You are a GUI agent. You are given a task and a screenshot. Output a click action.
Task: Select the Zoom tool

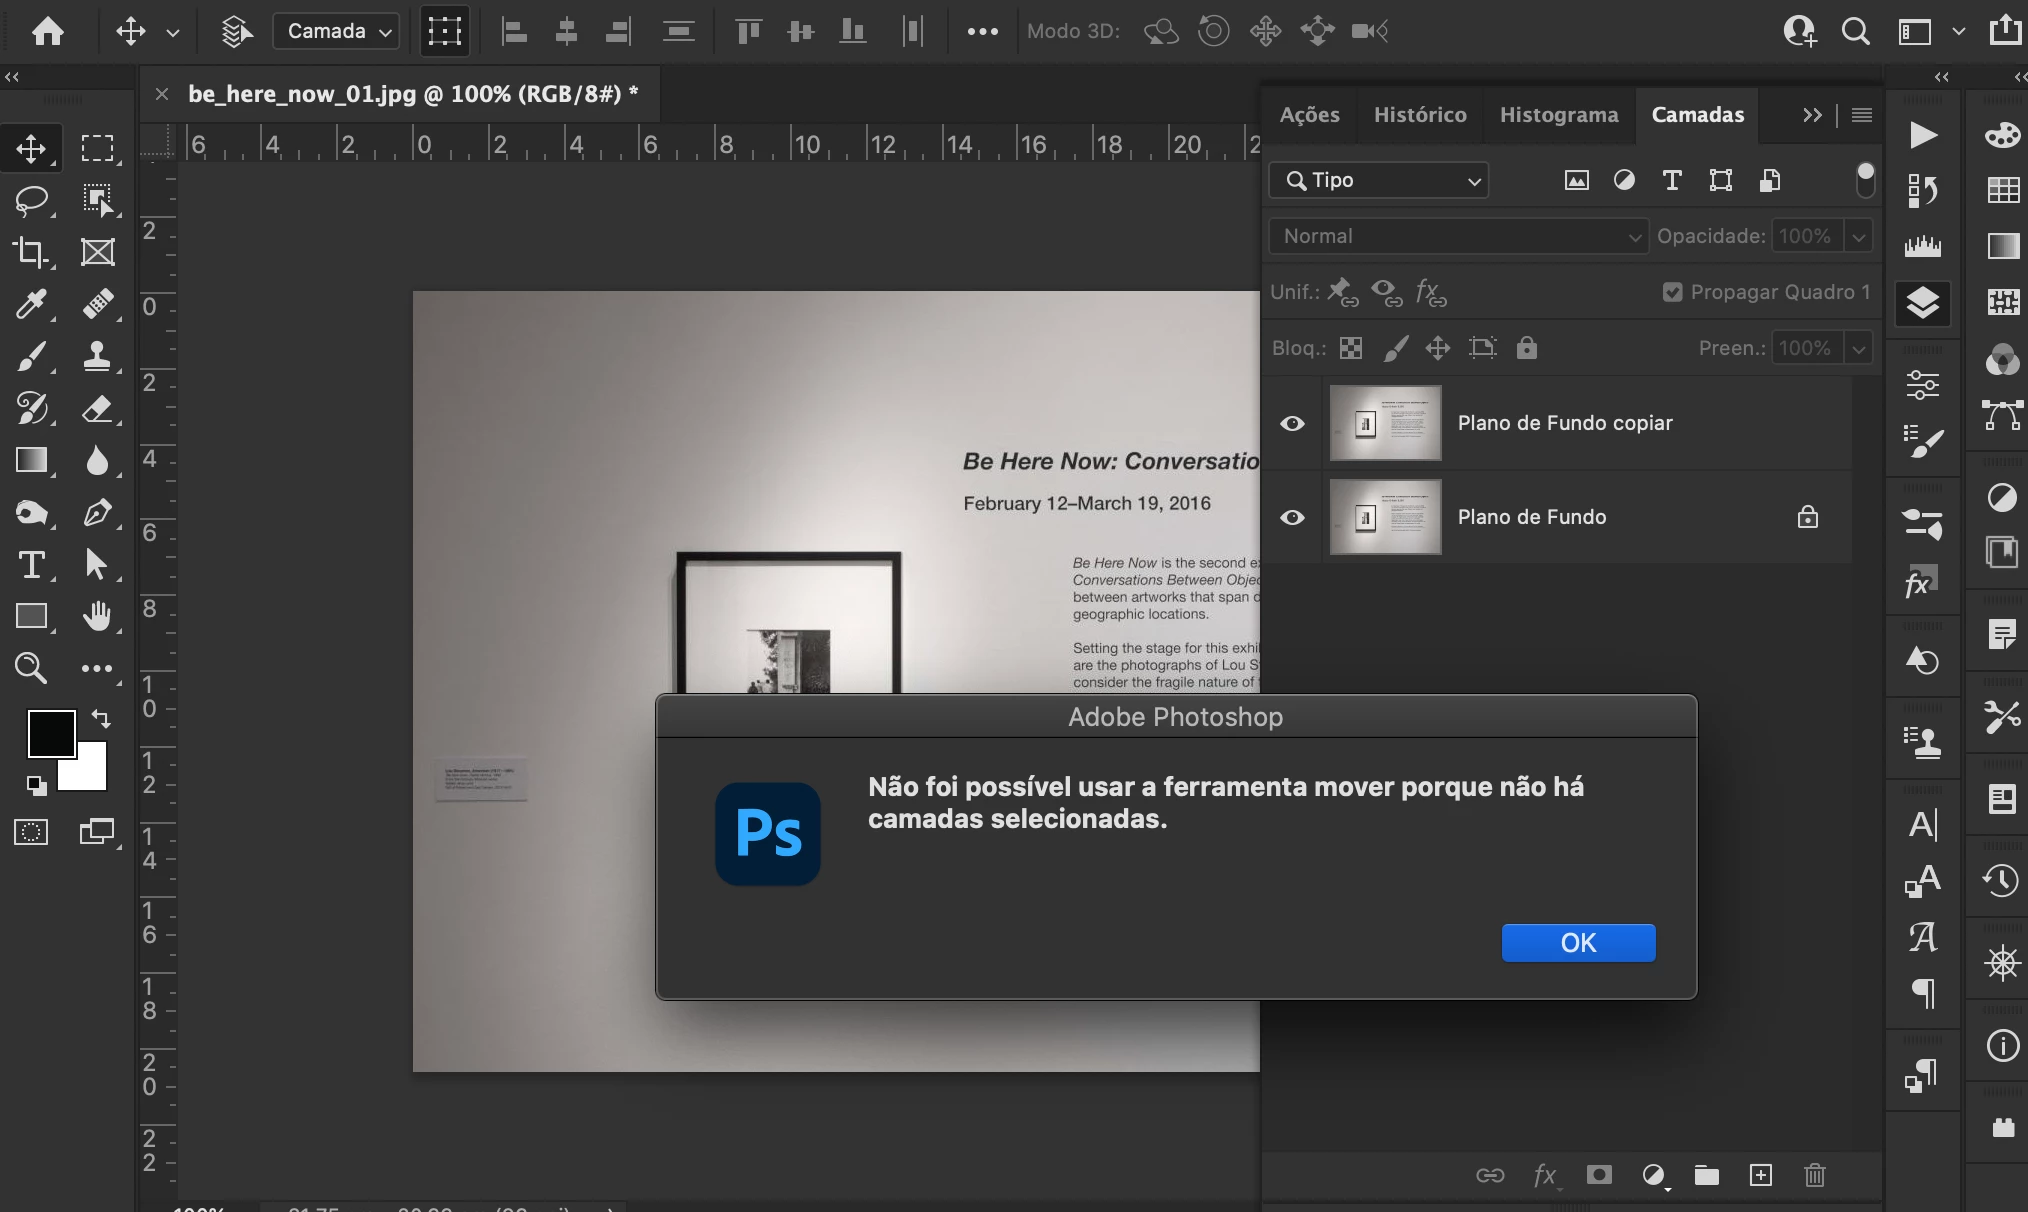coord(31,668)
